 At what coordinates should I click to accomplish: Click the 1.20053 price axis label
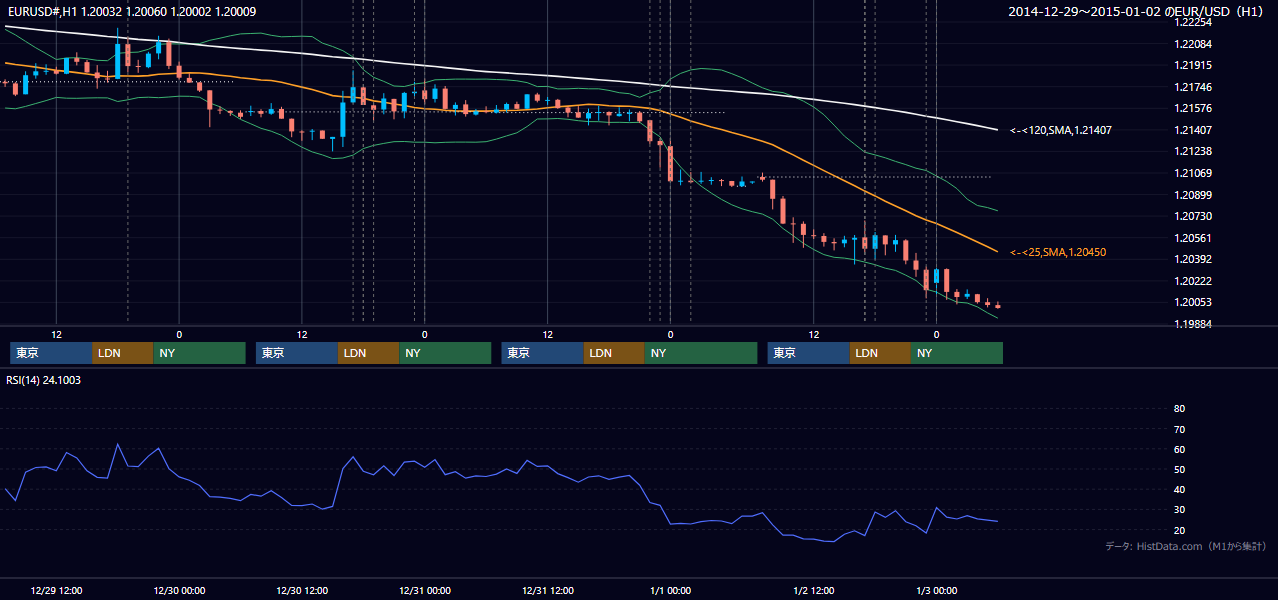point(1193,302)
